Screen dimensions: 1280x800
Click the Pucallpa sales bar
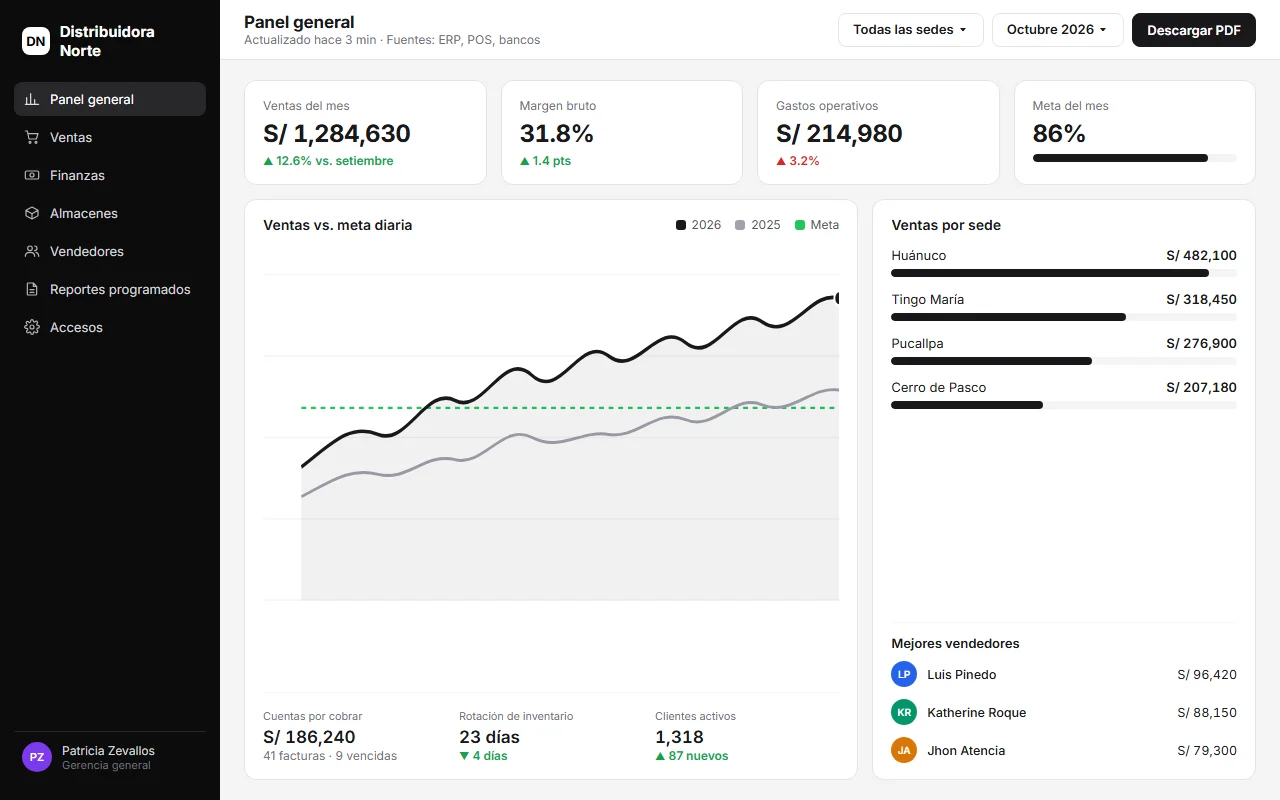(1064, 361)
